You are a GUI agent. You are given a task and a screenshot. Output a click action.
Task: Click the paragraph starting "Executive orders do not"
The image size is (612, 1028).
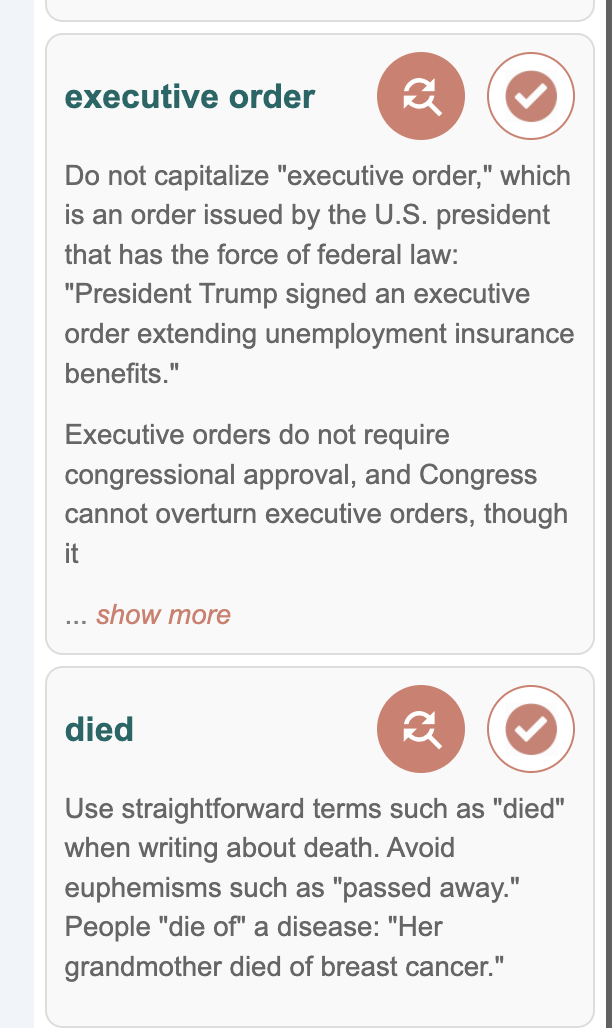tap(318, 494)
